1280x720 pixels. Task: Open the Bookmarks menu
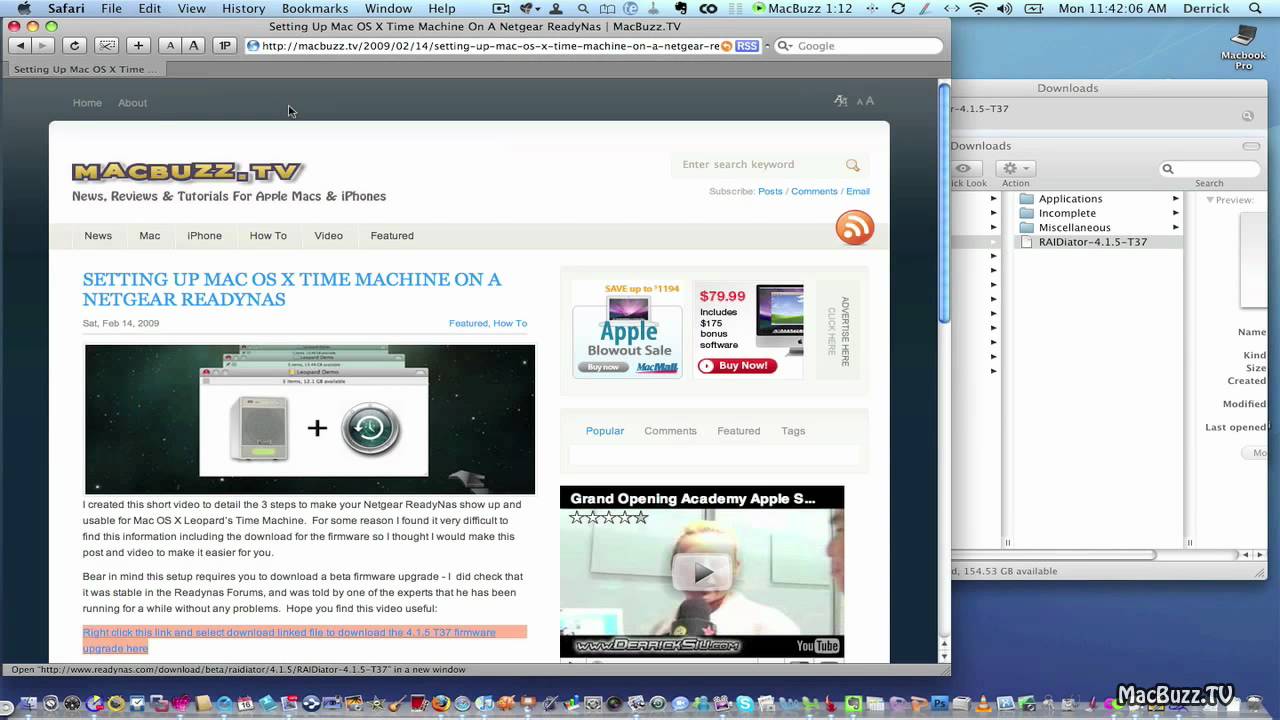(315, 8)
